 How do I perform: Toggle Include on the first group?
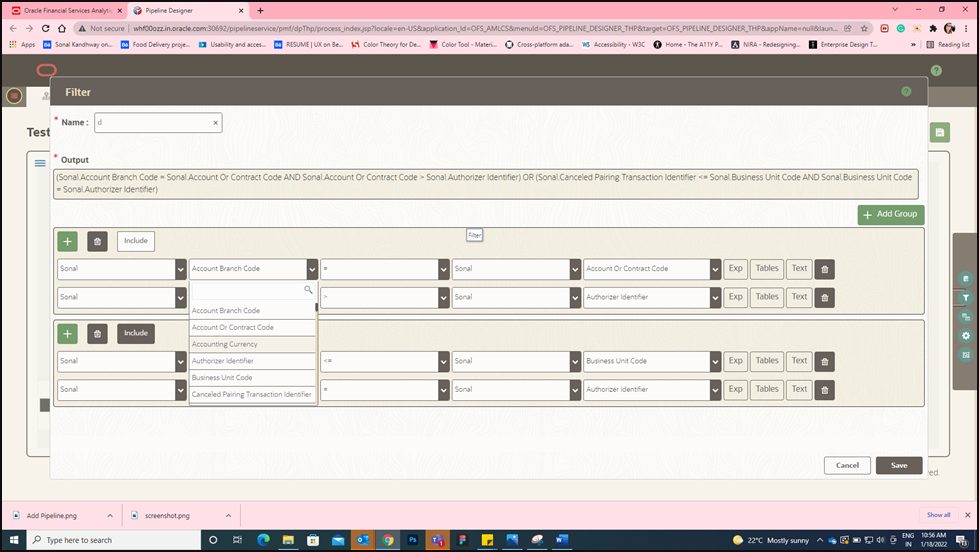point(136,241)
